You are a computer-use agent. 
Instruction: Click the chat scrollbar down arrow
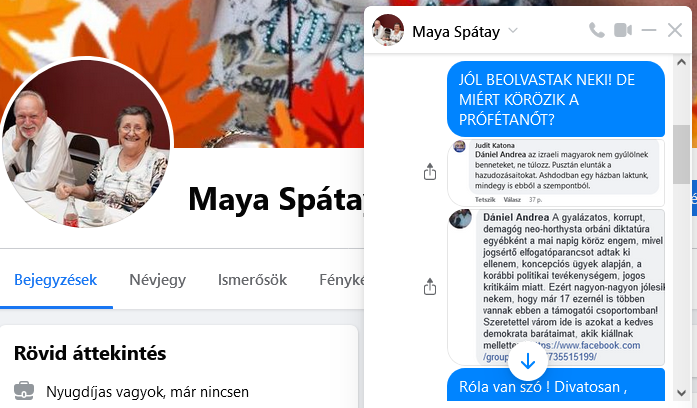681,393
